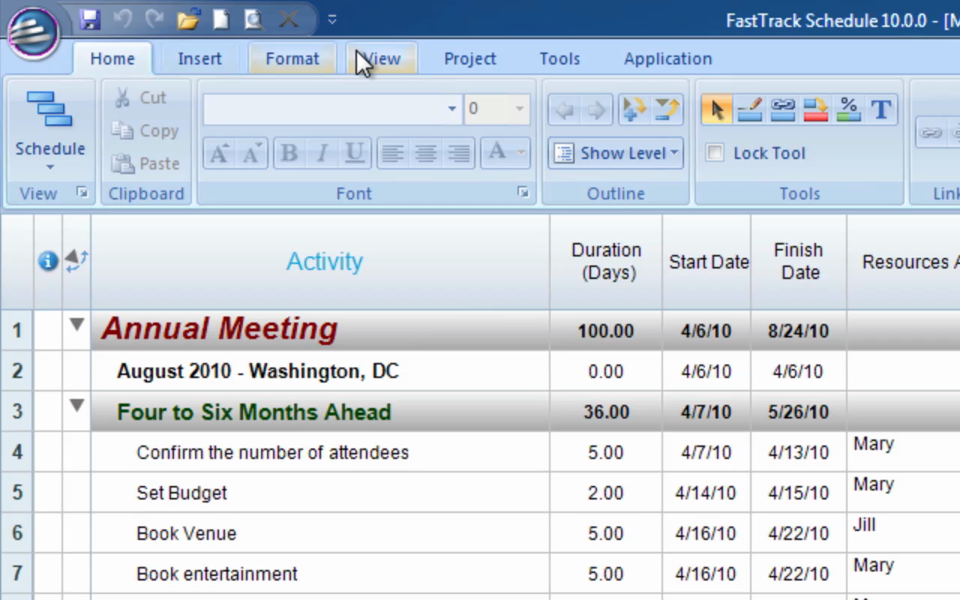
Task: Open the Font group dialog launcher
Action: coord(523,193)
